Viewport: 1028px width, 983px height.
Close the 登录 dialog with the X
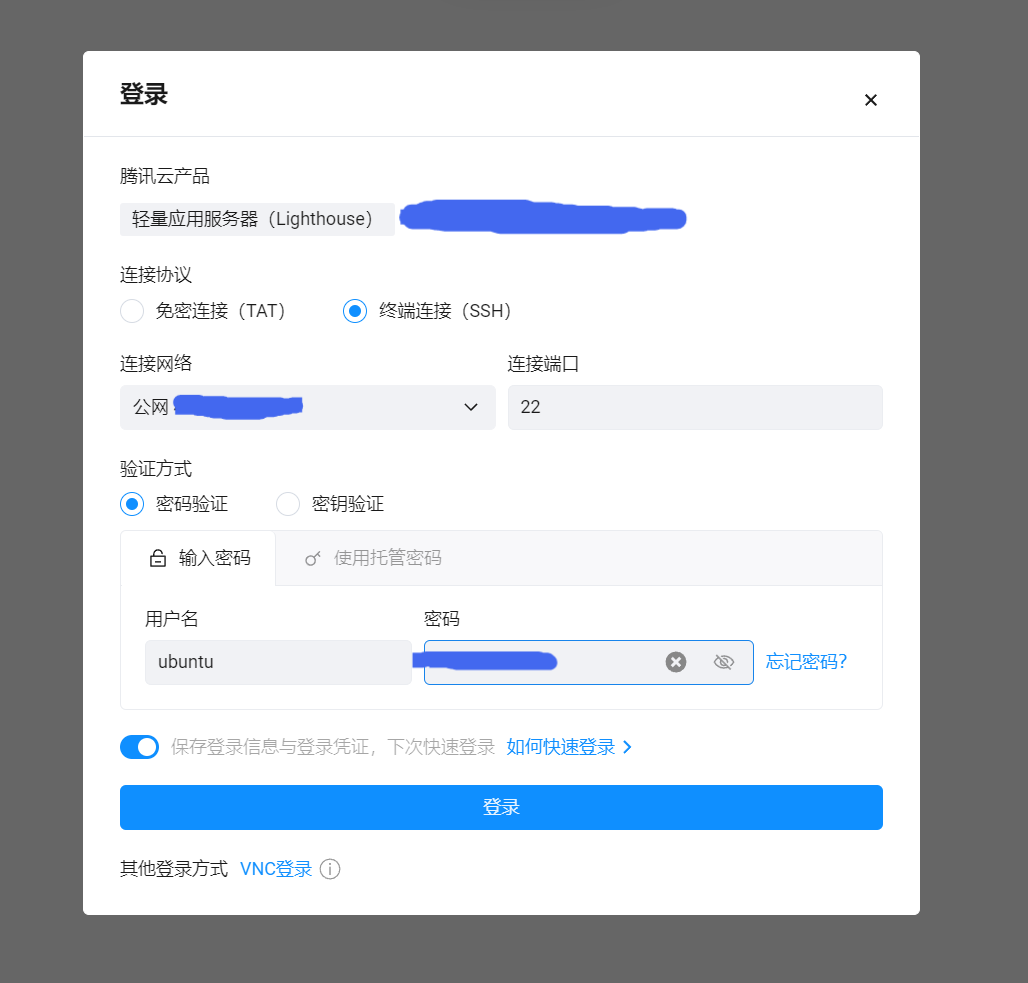tap(870, 100)
